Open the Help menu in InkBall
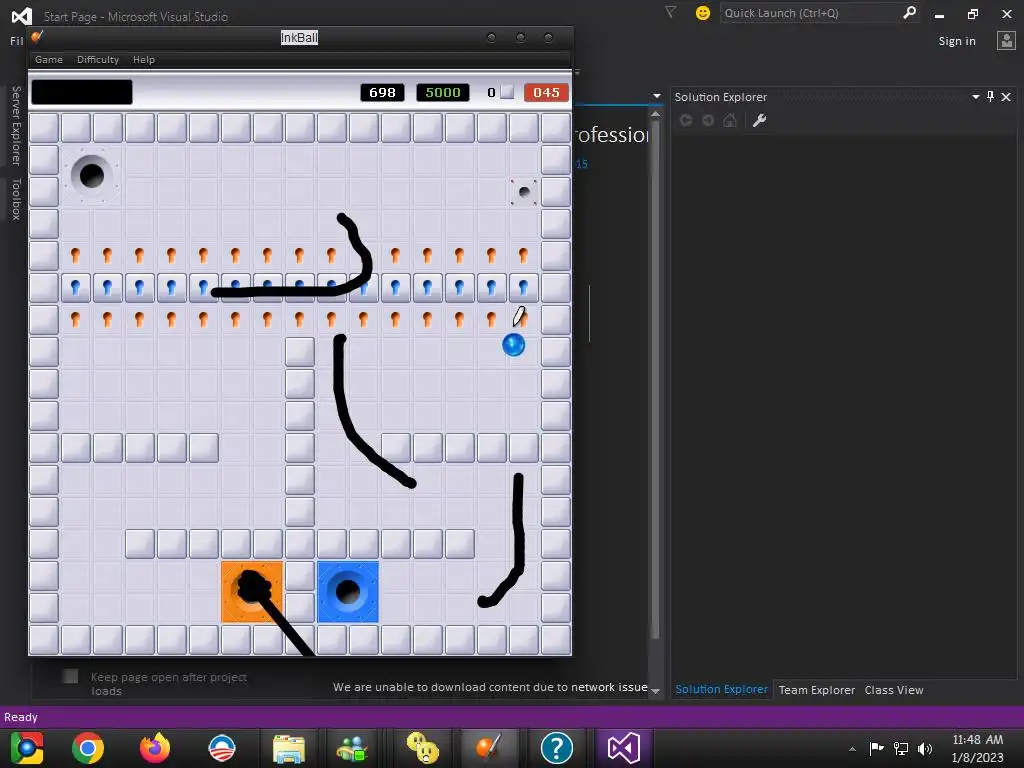The width and height of the screenshot is (1024, 768). (x=144, y=59)
